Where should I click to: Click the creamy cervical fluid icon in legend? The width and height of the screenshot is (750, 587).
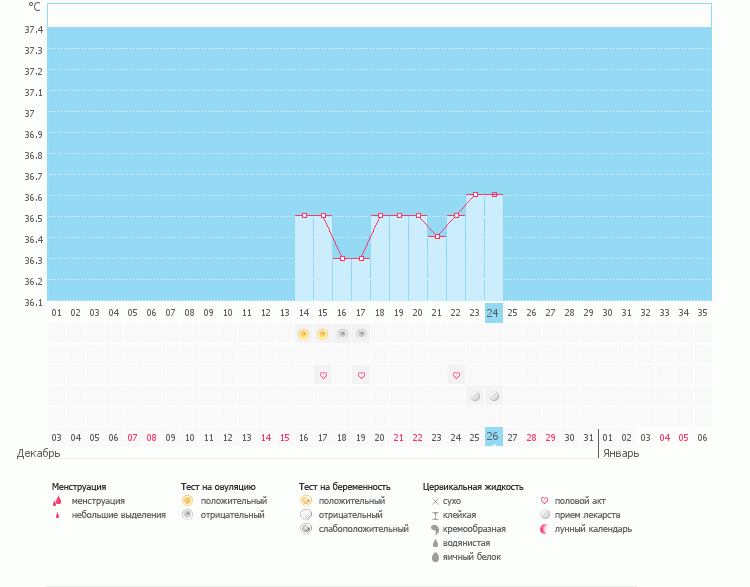[x=435, y=529]
